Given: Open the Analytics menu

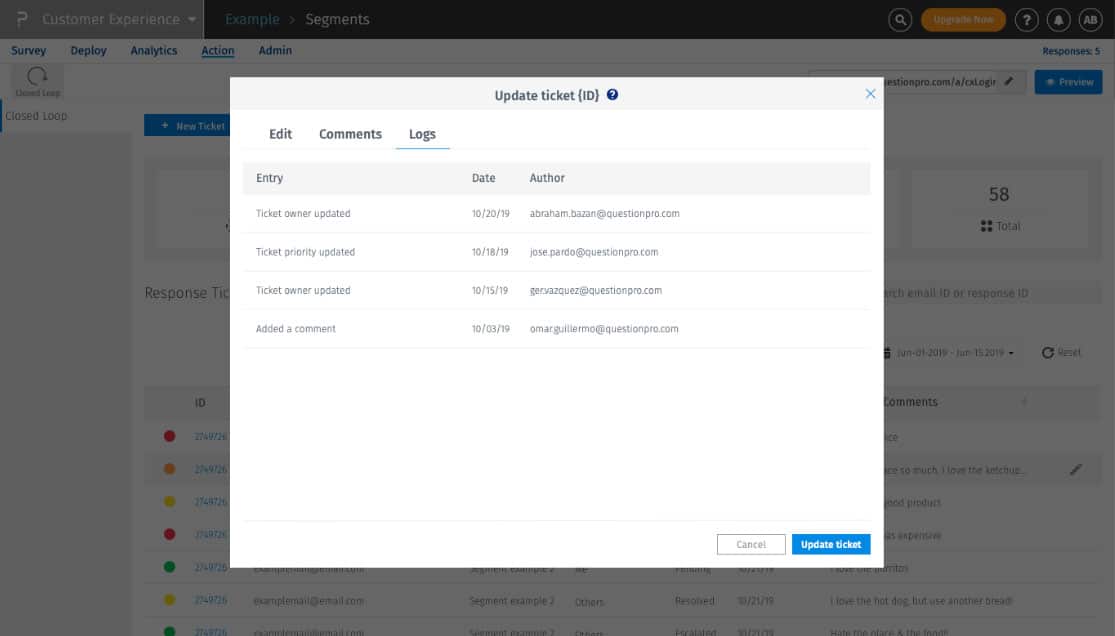Looking at the screenshot, I should point(154,51).
